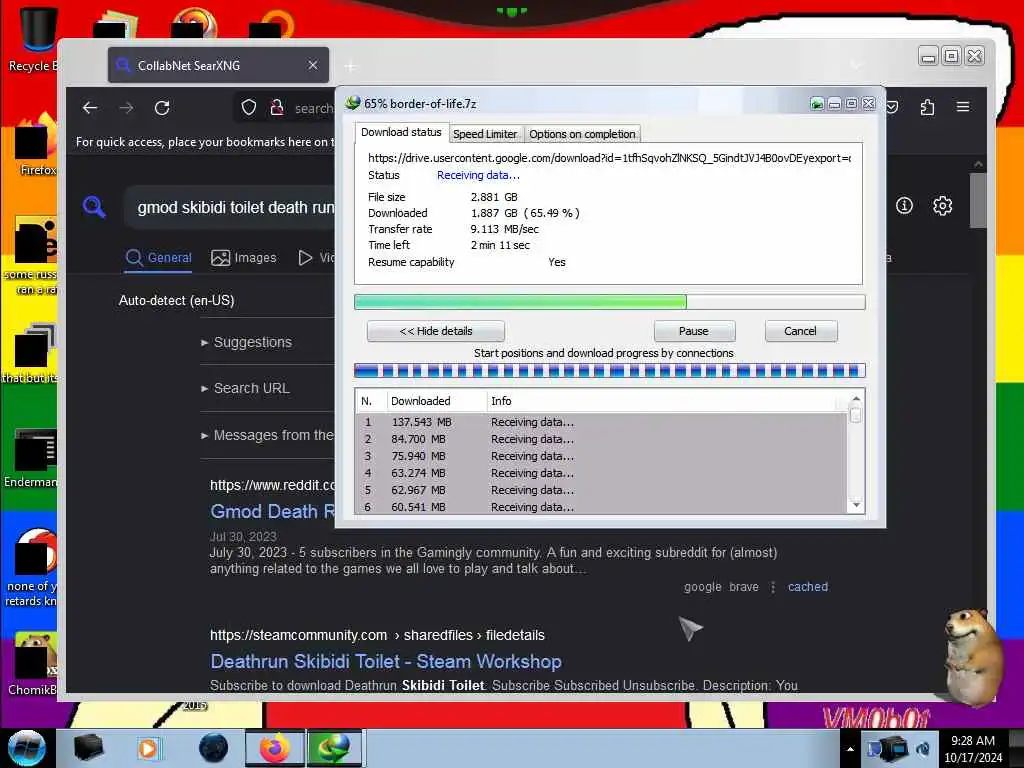This screenshot has height=768, width=1024.
Task: Open the Firefox hamburger menu
Action: [963, 107]
